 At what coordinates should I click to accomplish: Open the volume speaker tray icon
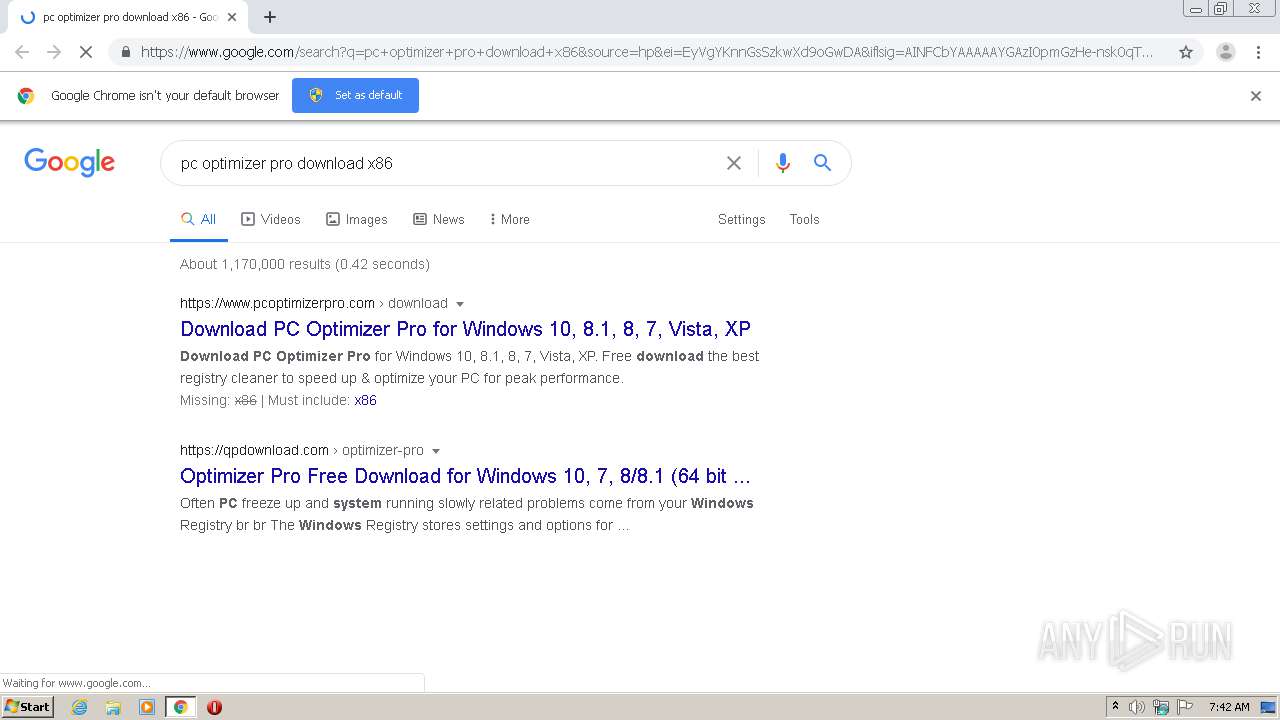point(1137,707)
